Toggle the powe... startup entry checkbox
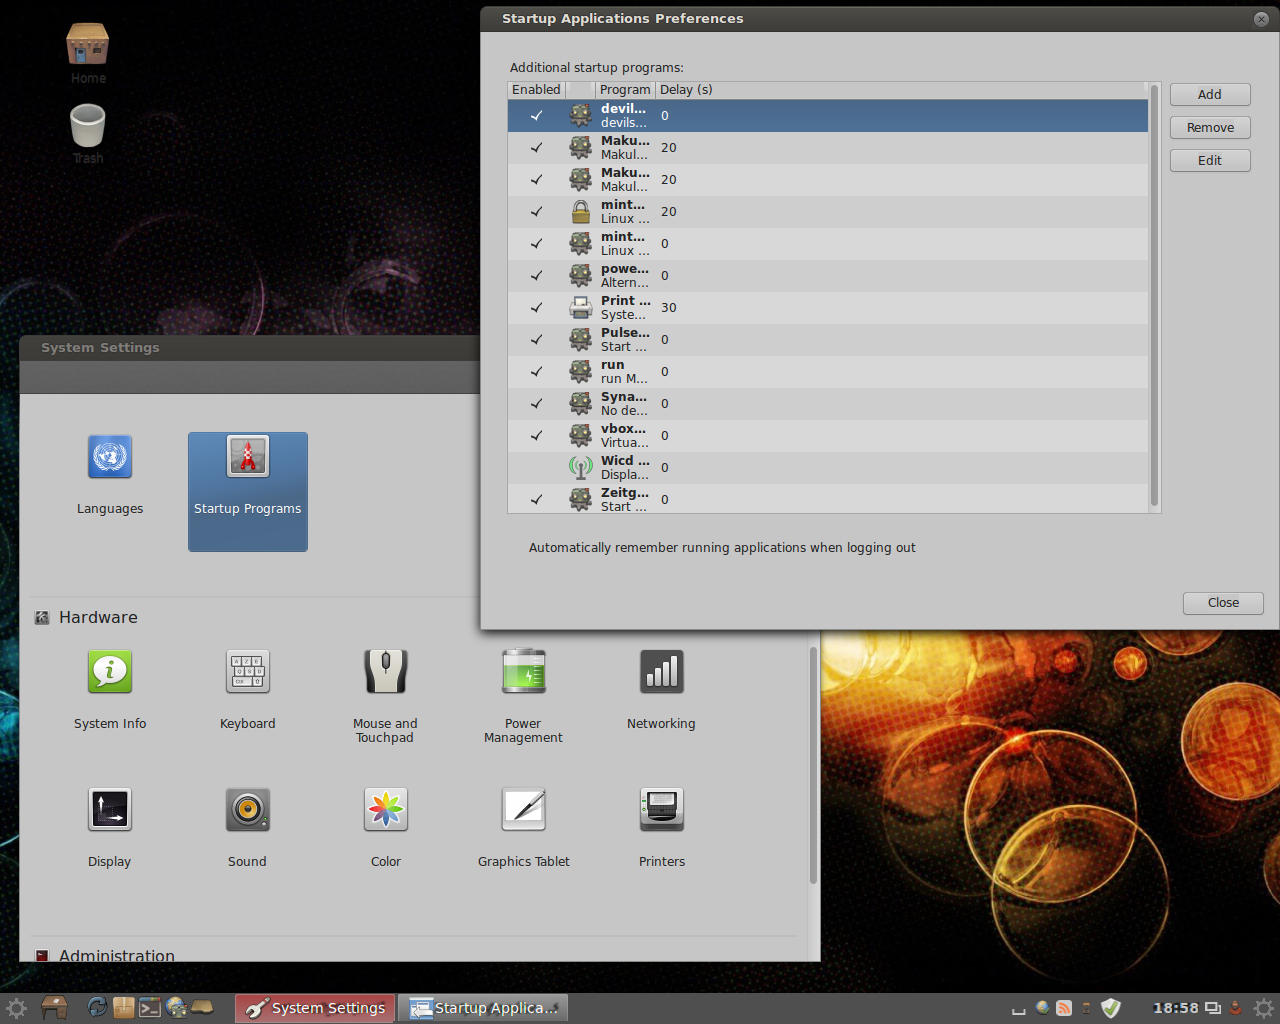Image resolution: width=1280 pixels, height=1024 pixels. [536, 275]
